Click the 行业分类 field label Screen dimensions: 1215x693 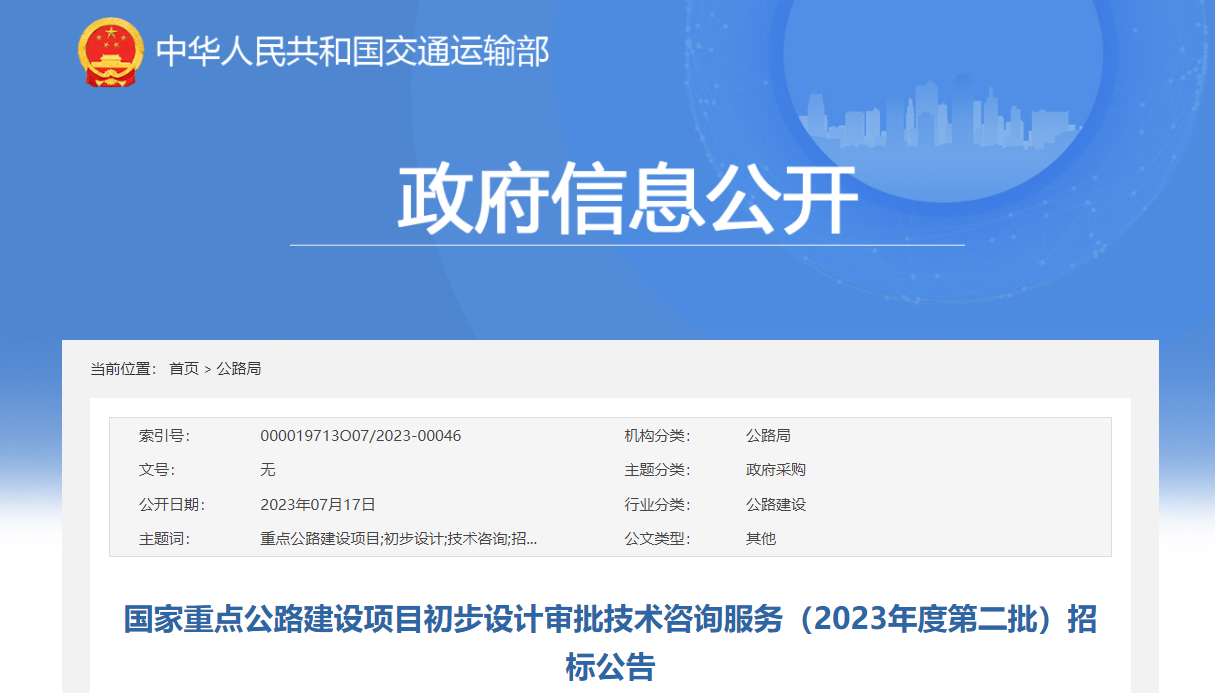coord(657,505)
